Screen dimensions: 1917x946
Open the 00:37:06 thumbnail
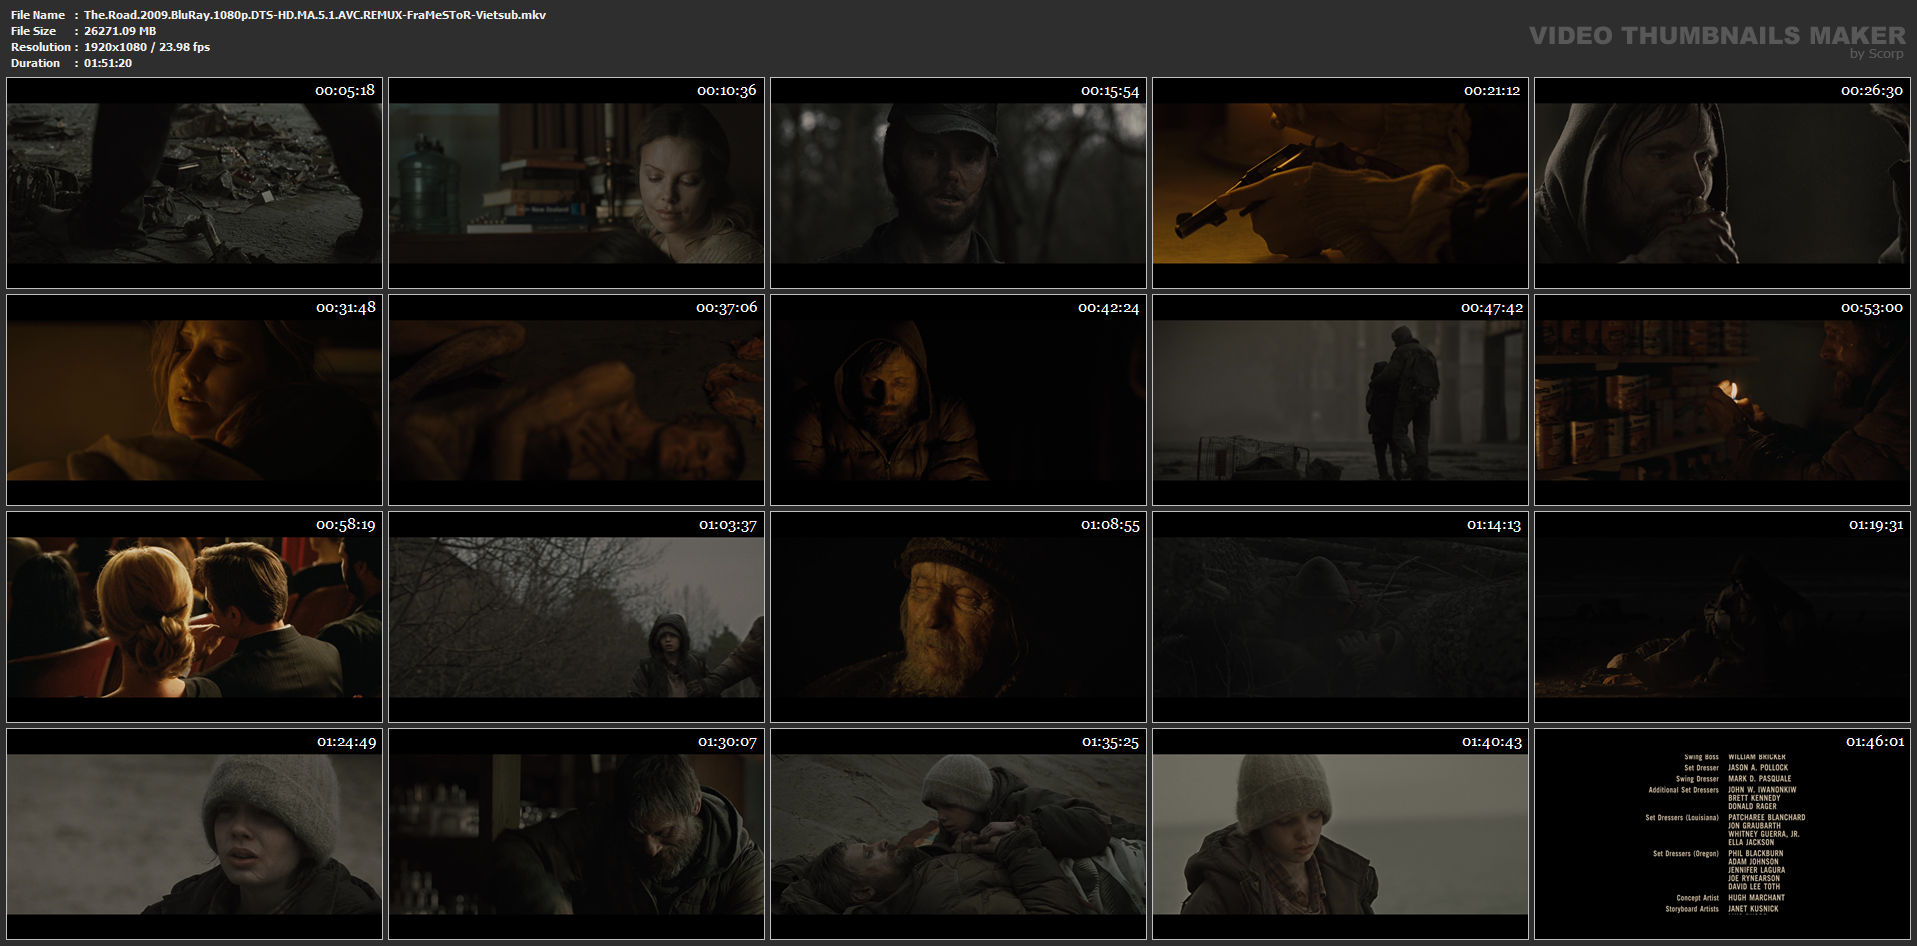[x=576, y=400]
